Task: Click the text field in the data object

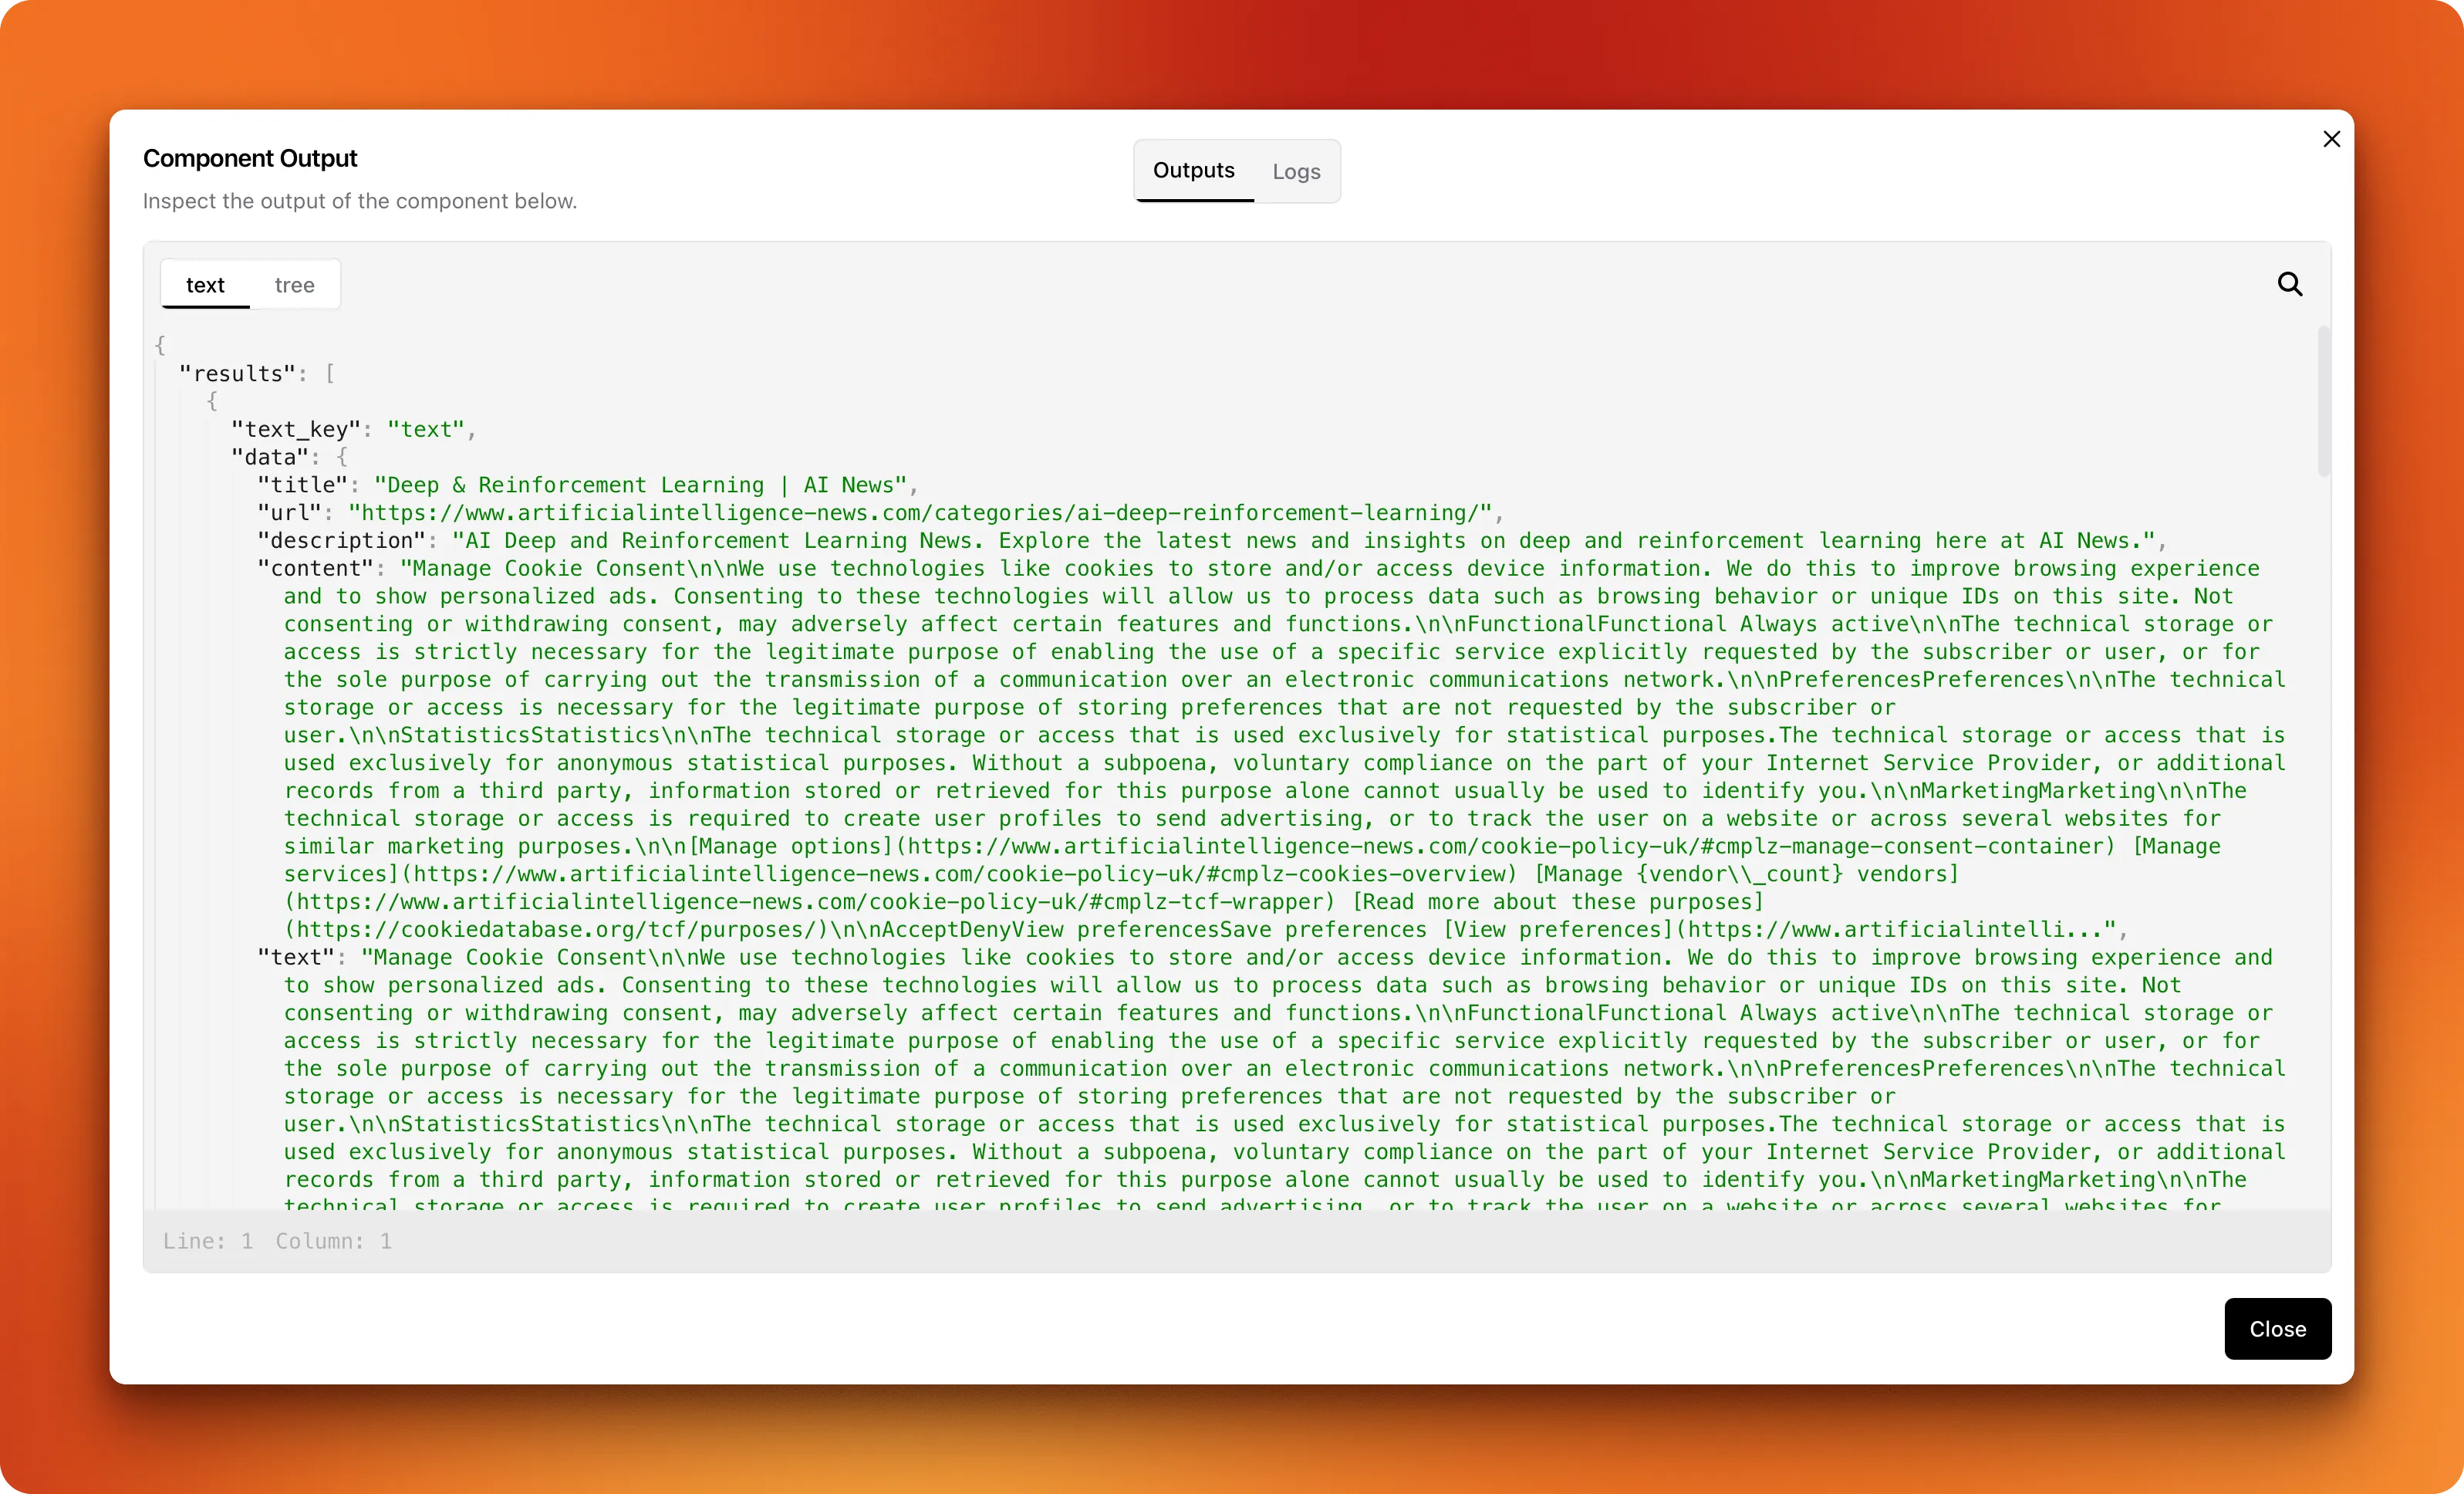Action: (x=296, y=957)
